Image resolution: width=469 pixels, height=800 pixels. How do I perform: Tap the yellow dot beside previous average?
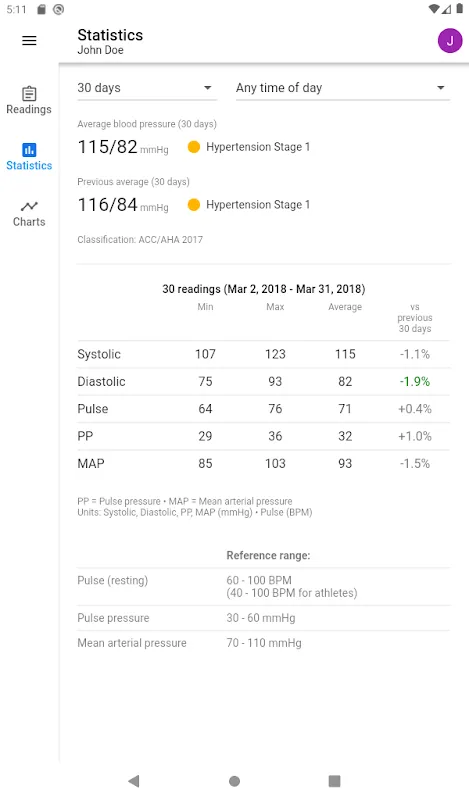193,205
